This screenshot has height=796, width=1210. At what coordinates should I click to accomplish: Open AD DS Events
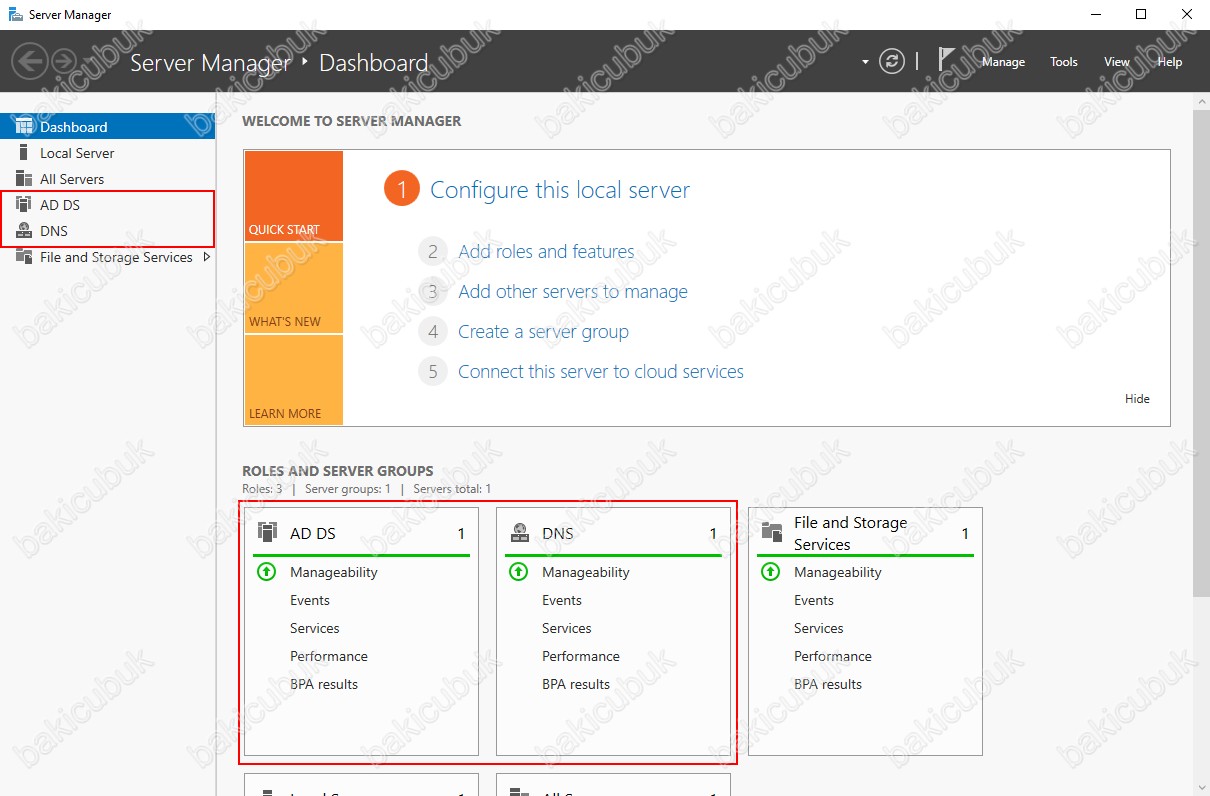click(x=310, y=600)
